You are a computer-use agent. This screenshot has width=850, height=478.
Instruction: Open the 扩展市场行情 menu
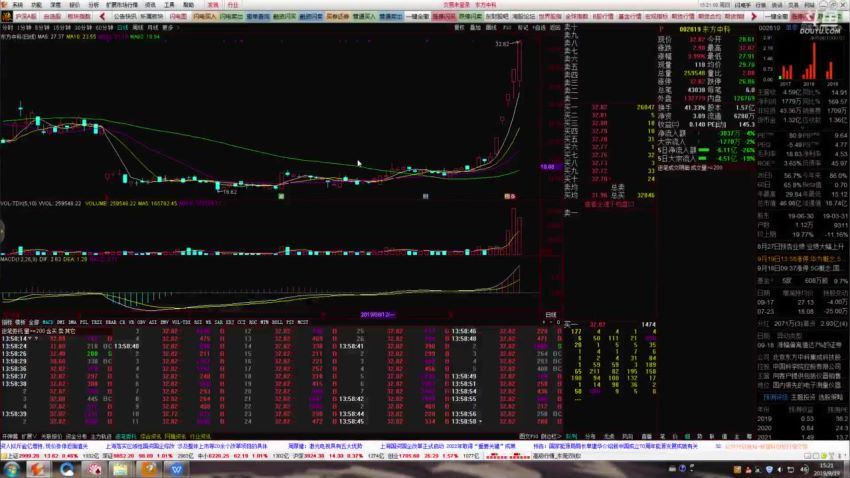121,4
